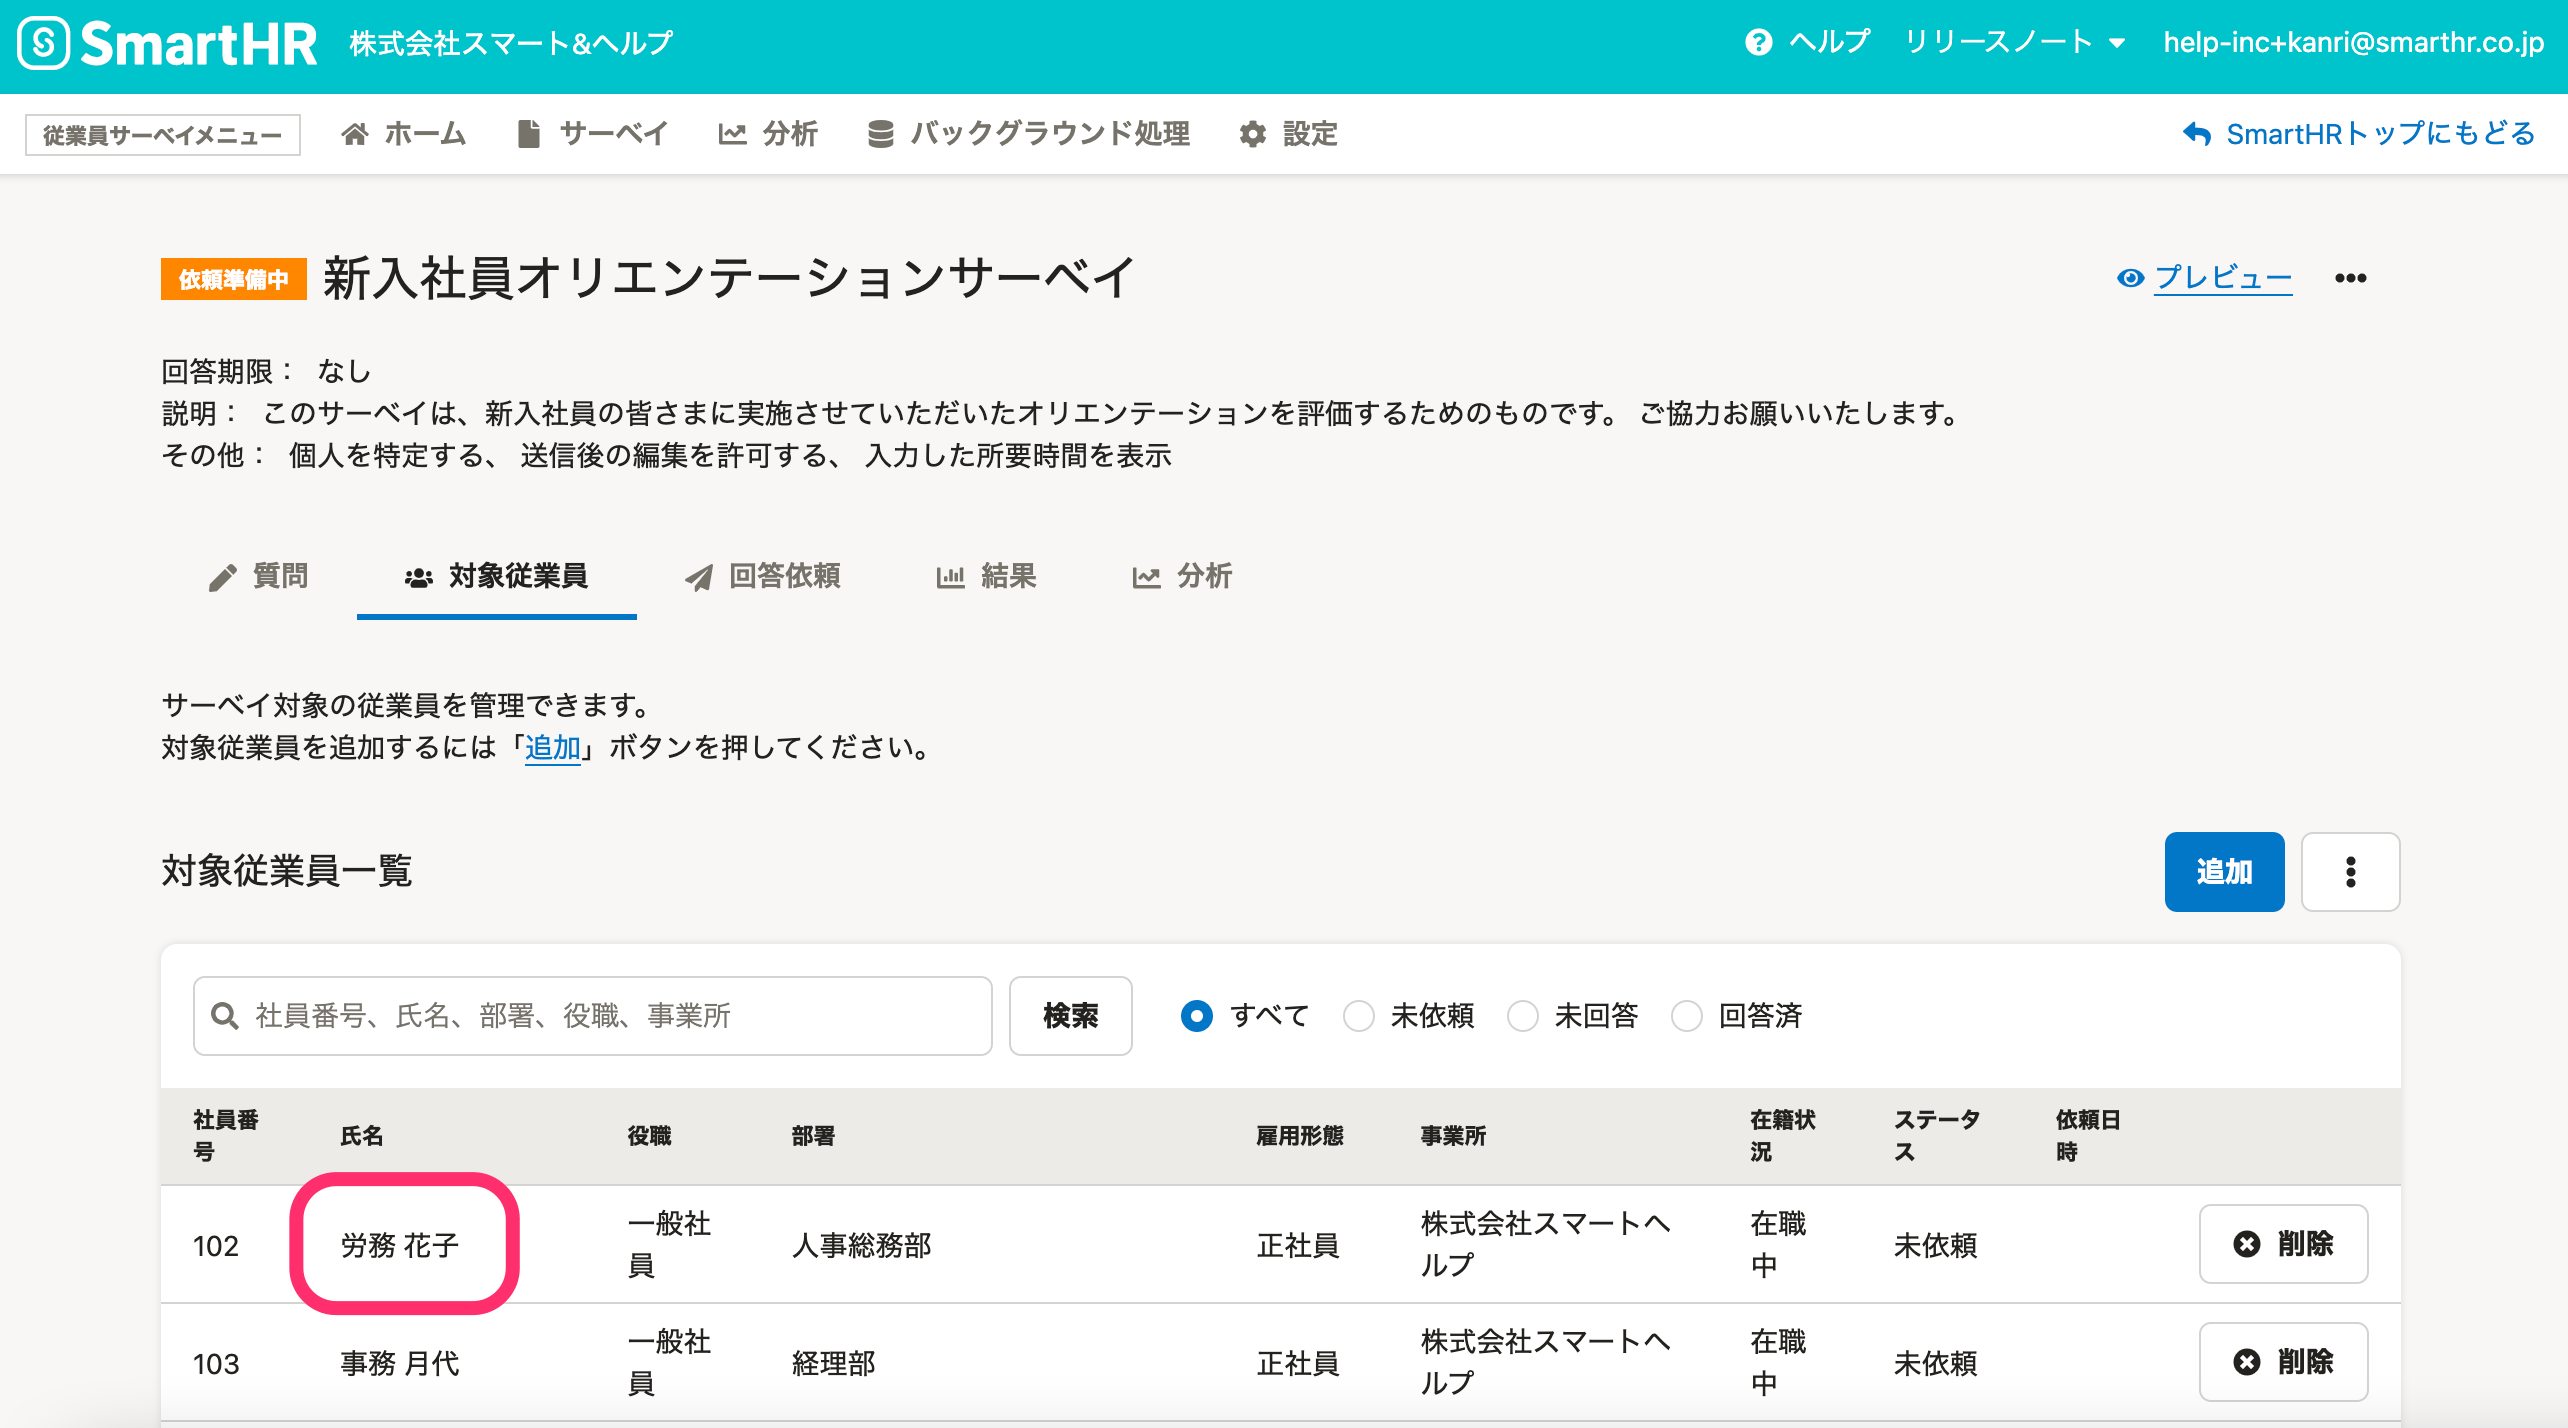The image size is (2568, 1428).
Task: Select the 対象従業員 tab
Action: coord(496,576)
